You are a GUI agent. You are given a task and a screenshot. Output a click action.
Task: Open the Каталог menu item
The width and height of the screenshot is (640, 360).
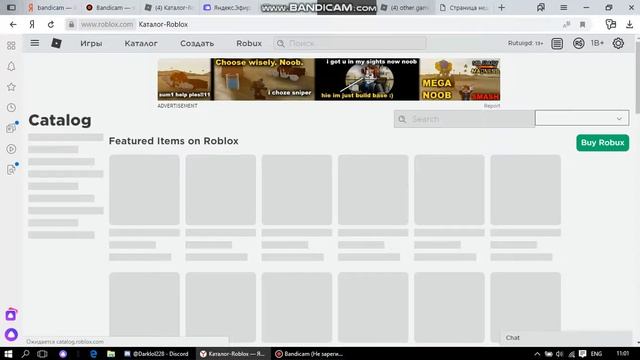pos(141,43)
